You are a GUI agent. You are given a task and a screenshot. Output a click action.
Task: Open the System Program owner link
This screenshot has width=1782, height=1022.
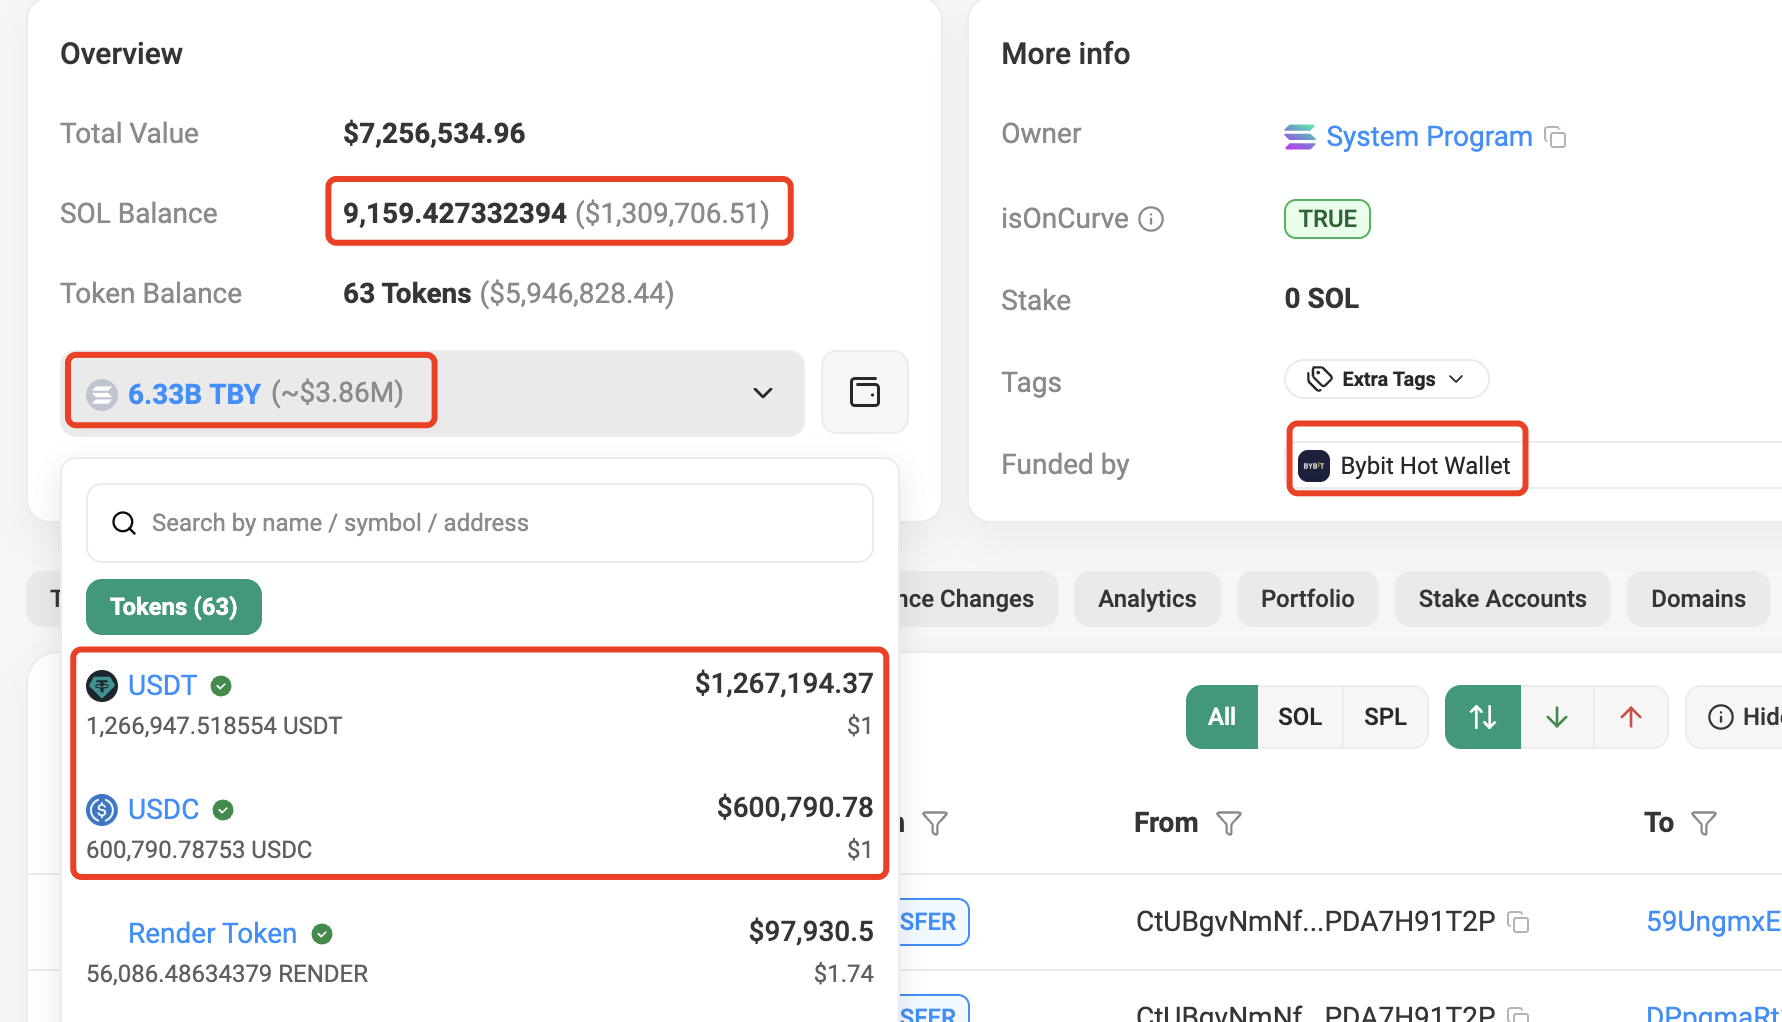point(1428,137)
